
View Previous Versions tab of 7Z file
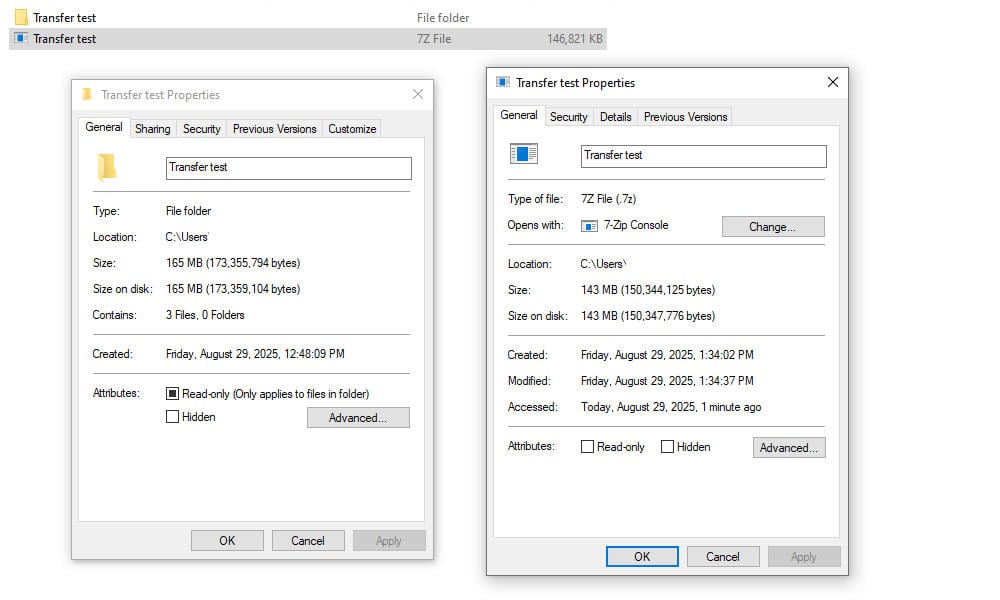point(685,117)
